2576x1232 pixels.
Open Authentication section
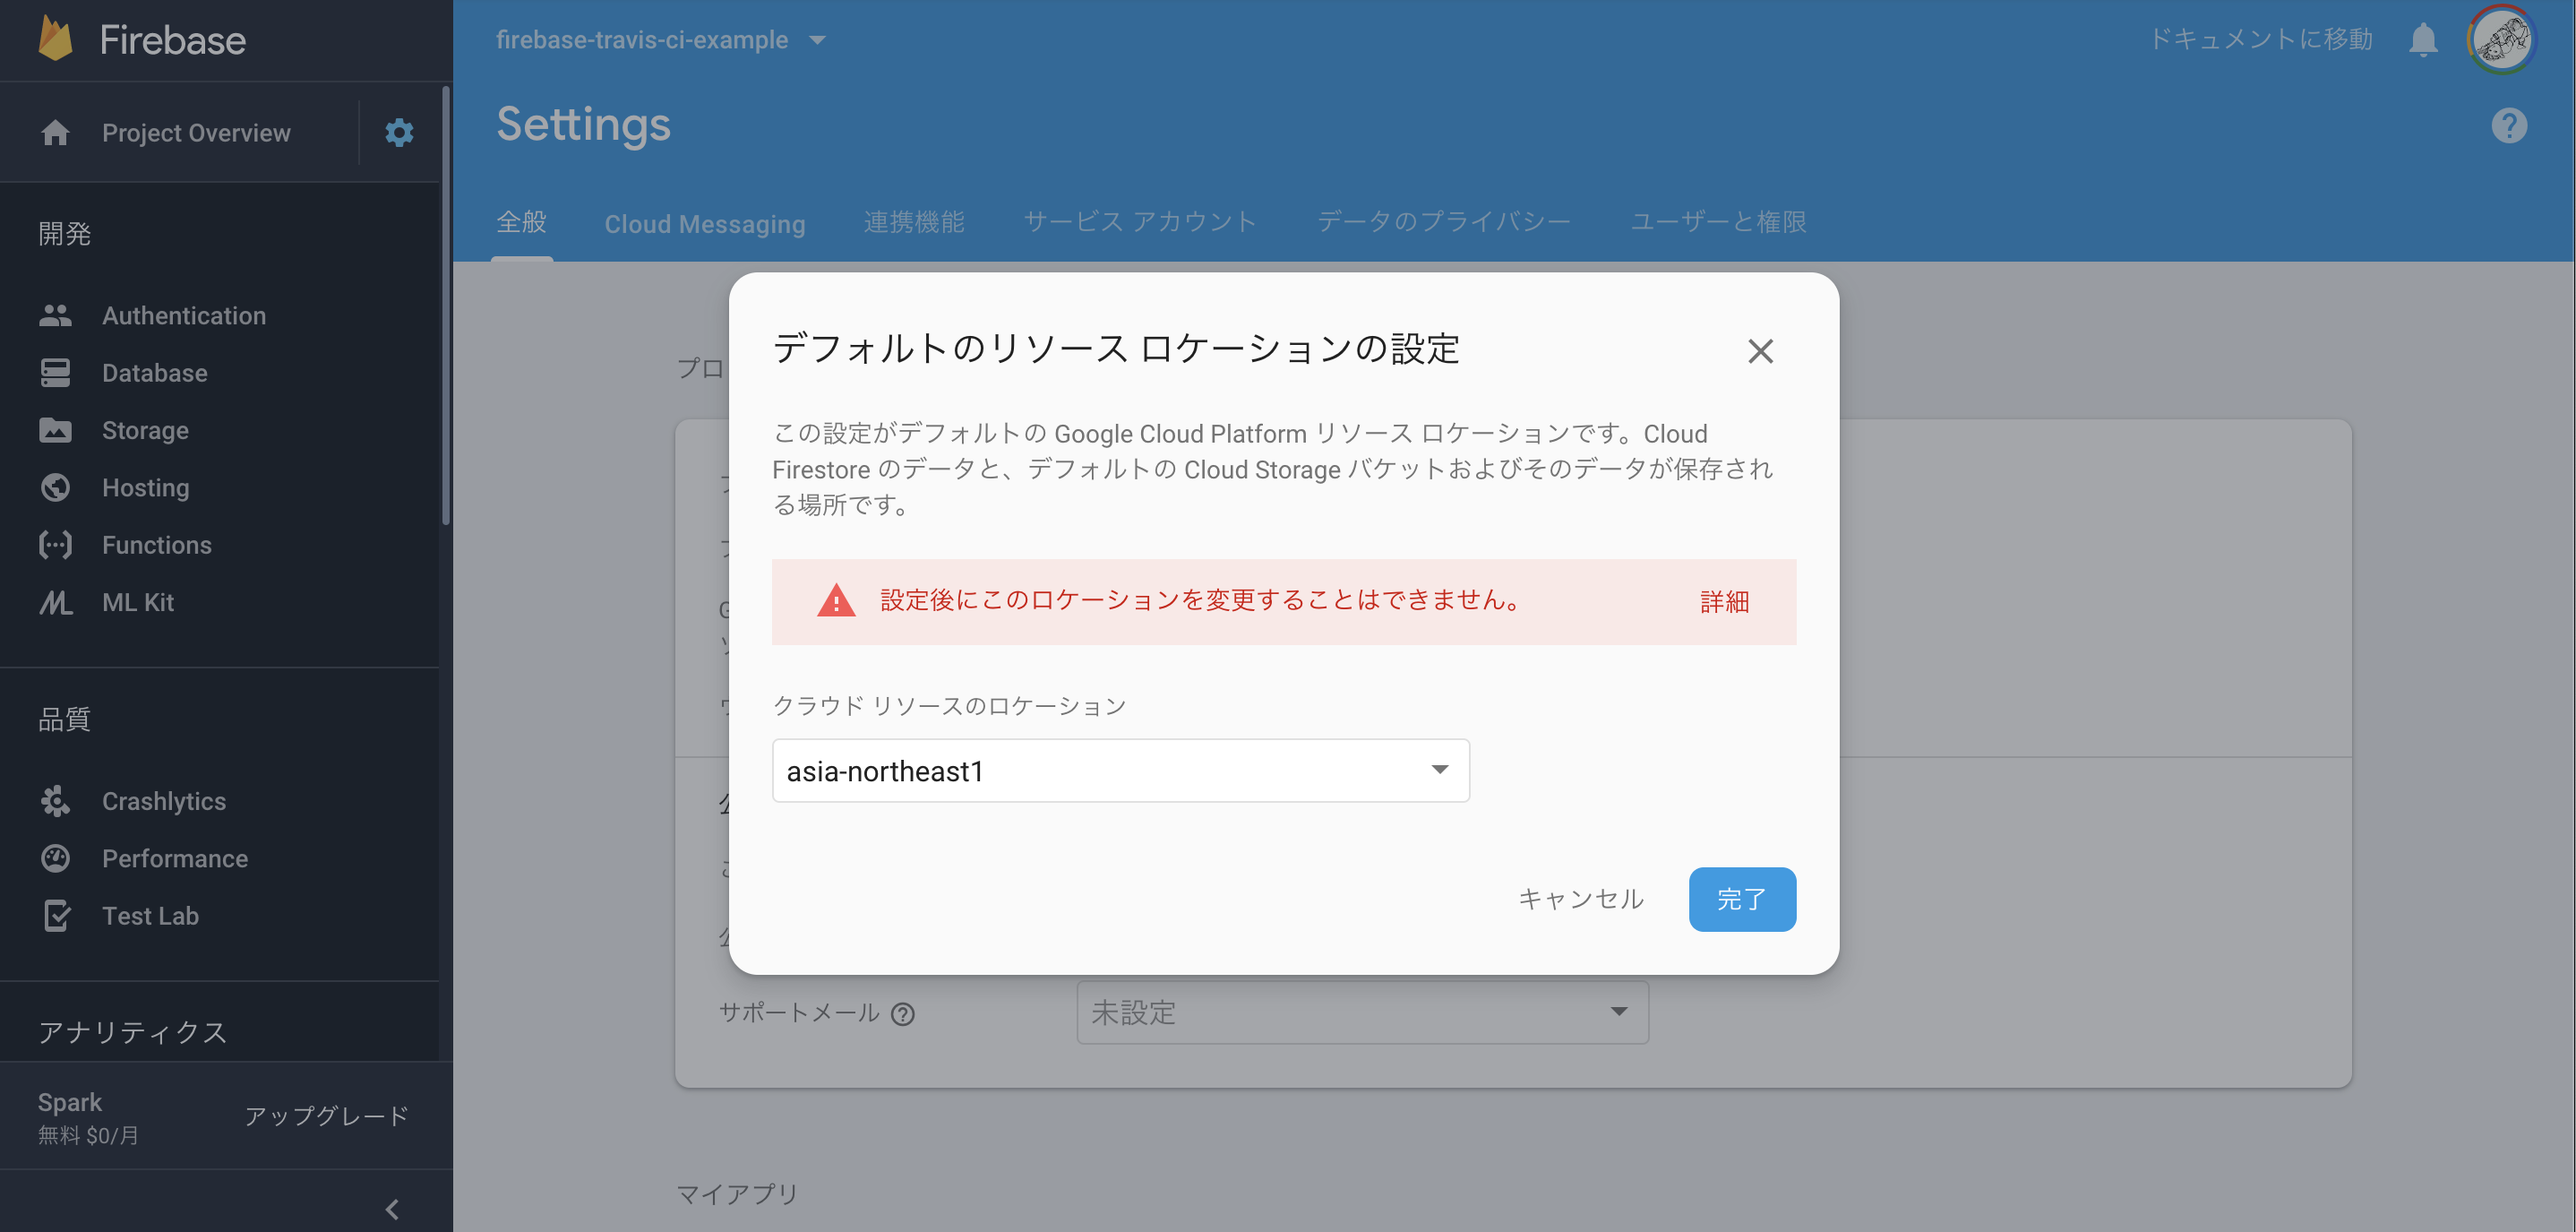(x=184, y=315)
